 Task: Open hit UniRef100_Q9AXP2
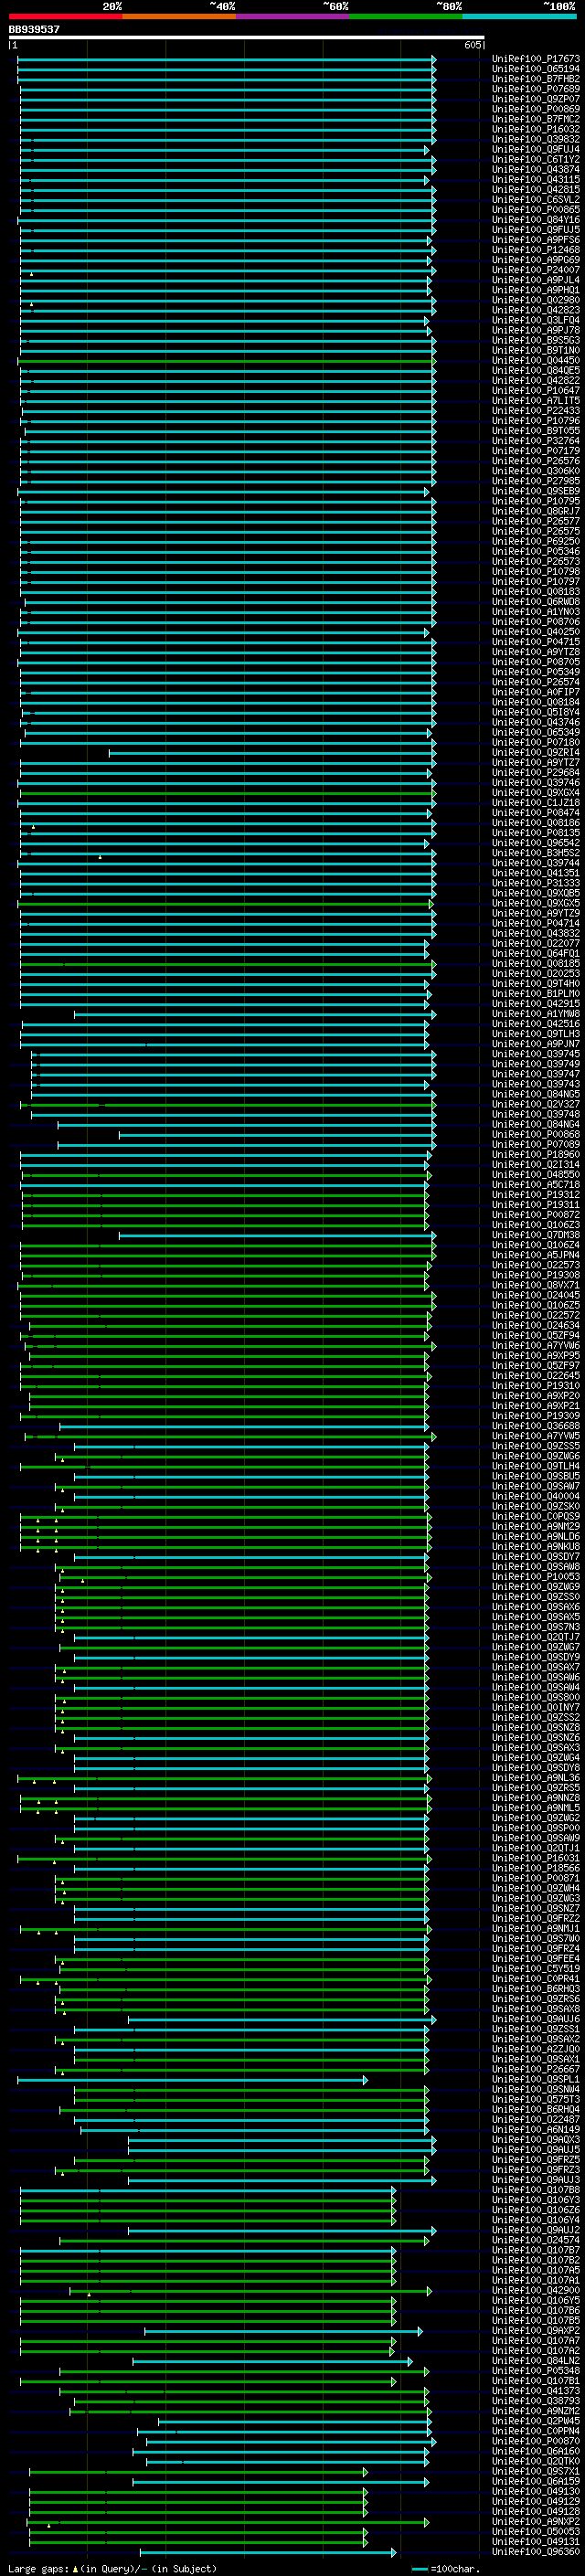pos(536,2331)
